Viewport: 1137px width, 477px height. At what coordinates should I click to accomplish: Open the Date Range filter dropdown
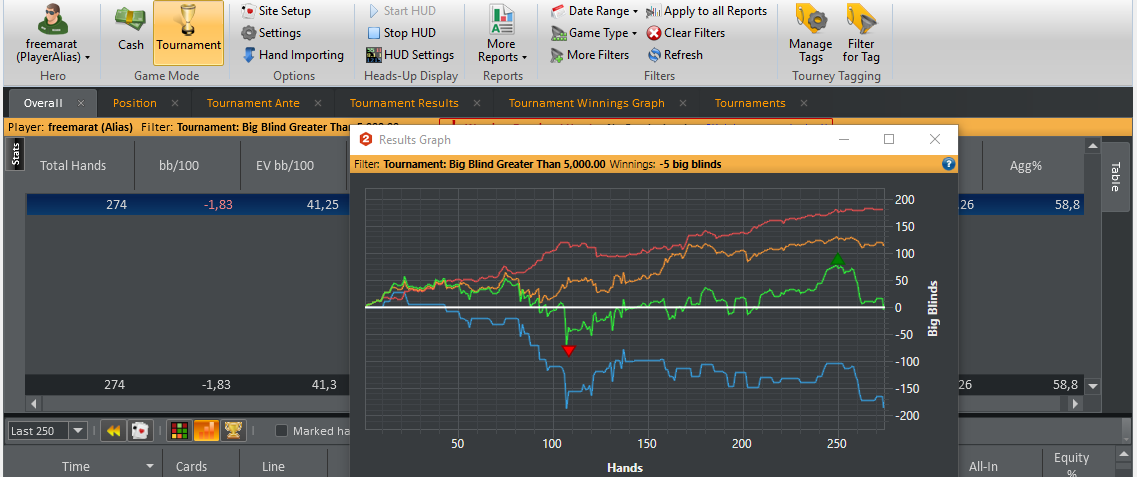594,11
